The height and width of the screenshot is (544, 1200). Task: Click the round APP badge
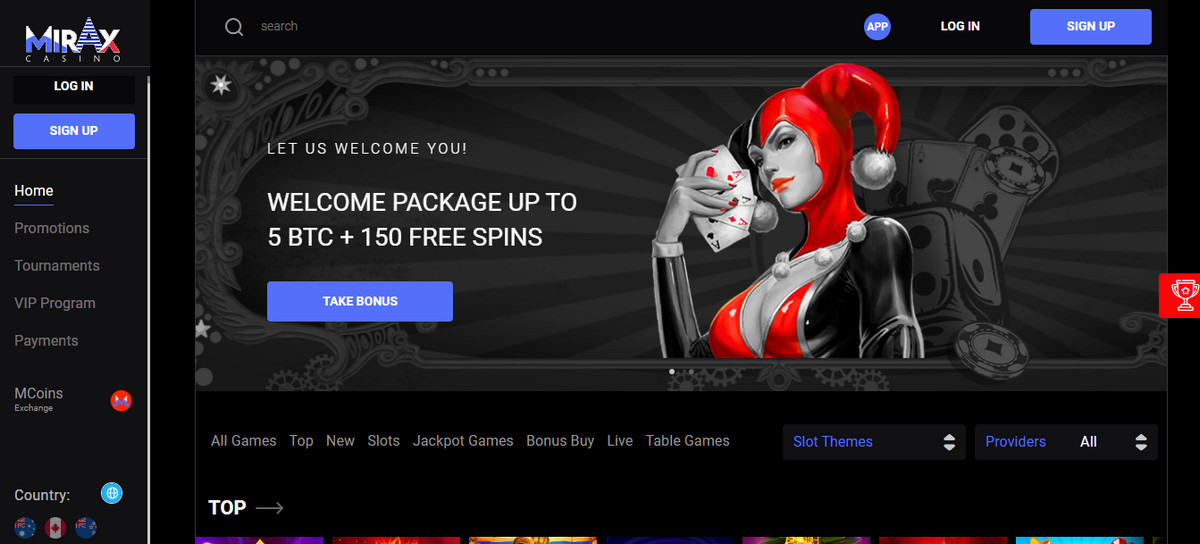coord(877,27)
